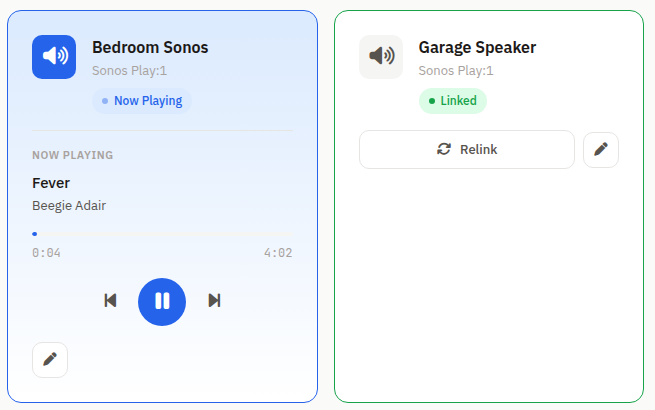Click Sonos Play:1 under Garage Speaker
The width and height of the screenshot is (655, 410).
456,71
